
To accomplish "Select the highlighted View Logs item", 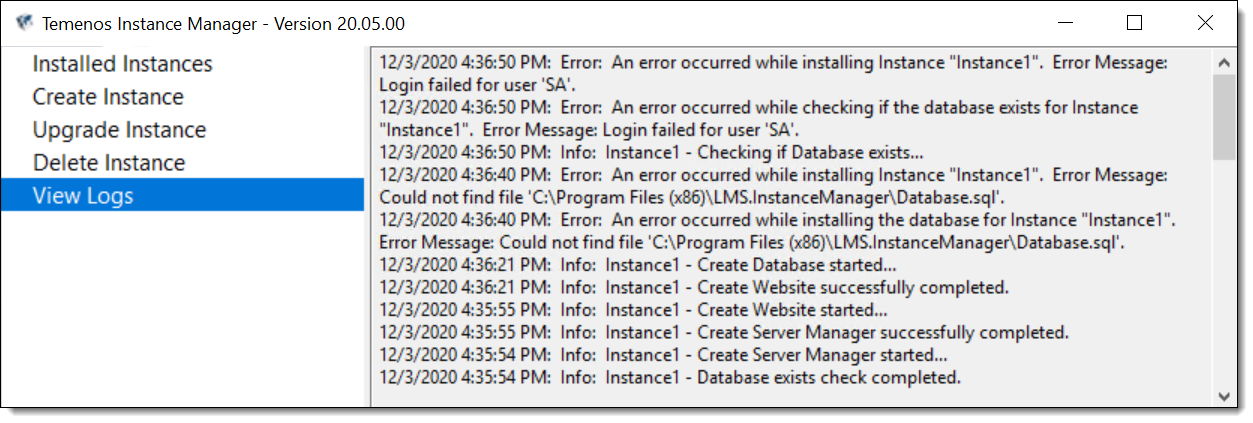I will [183, 195].
